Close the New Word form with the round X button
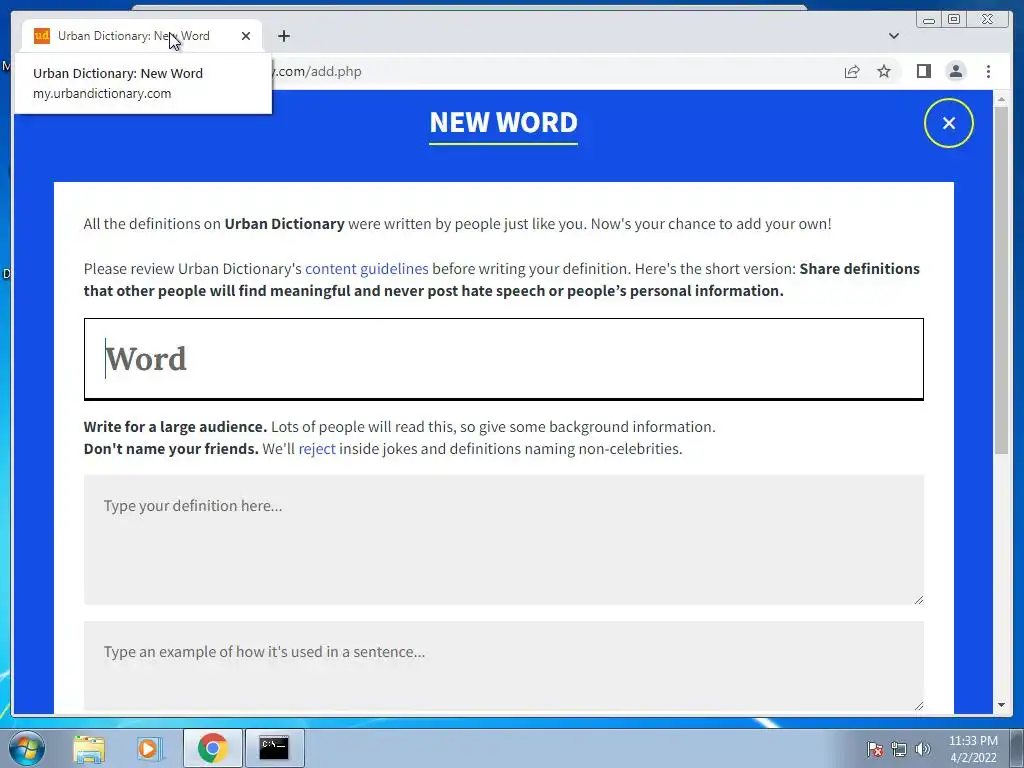Image resolution: width=1024 pixels, height=768 pixels. (x=948, y=123)
